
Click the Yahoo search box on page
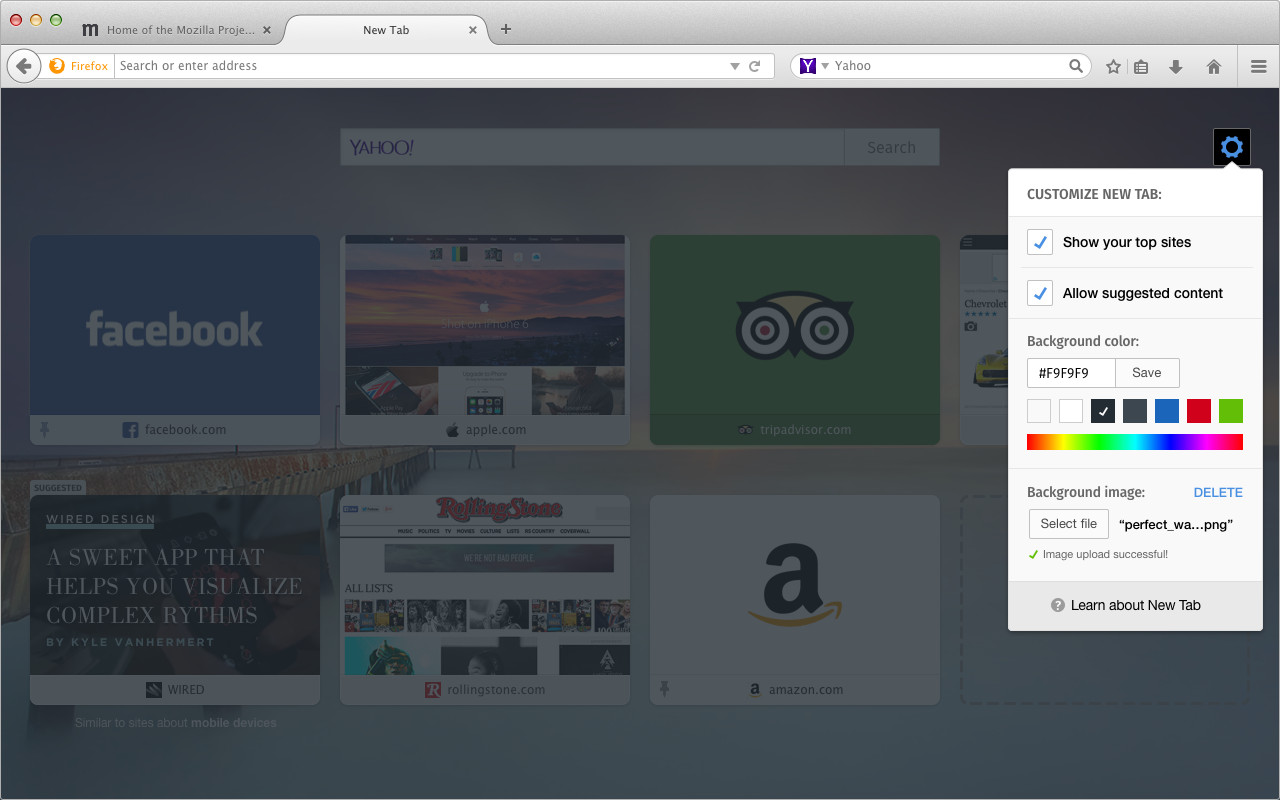tap(592, 147)
